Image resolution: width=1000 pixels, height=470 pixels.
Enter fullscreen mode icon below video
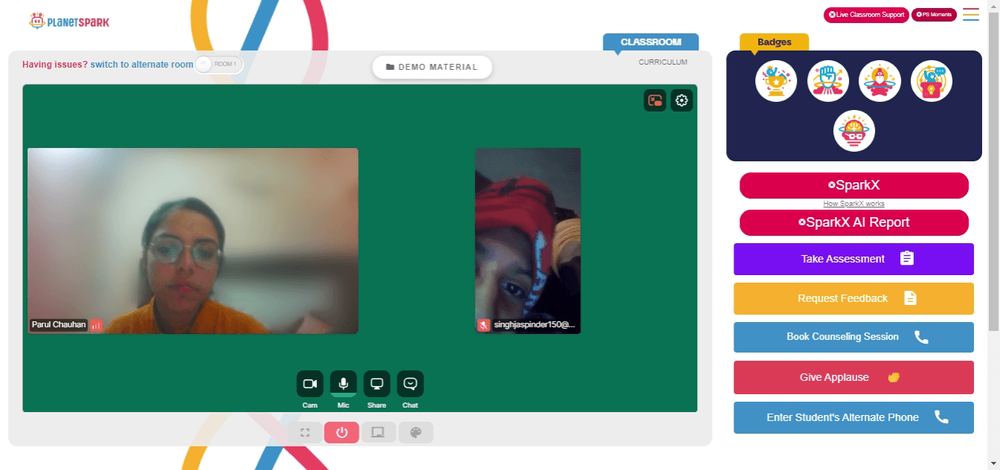click(x=305, y=432)
